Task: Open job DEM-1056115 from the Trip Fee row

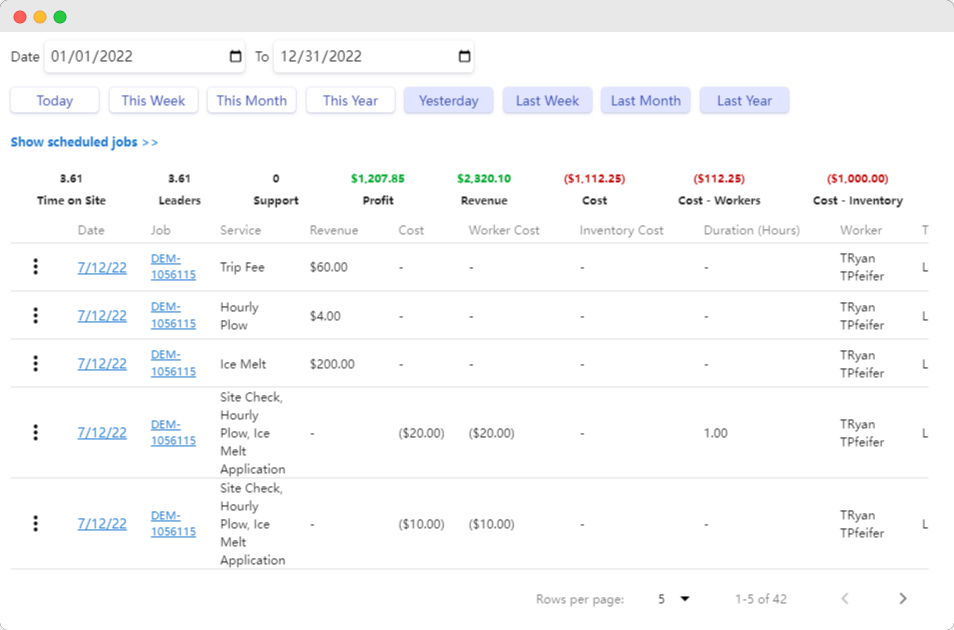Action: coord(173,267)
